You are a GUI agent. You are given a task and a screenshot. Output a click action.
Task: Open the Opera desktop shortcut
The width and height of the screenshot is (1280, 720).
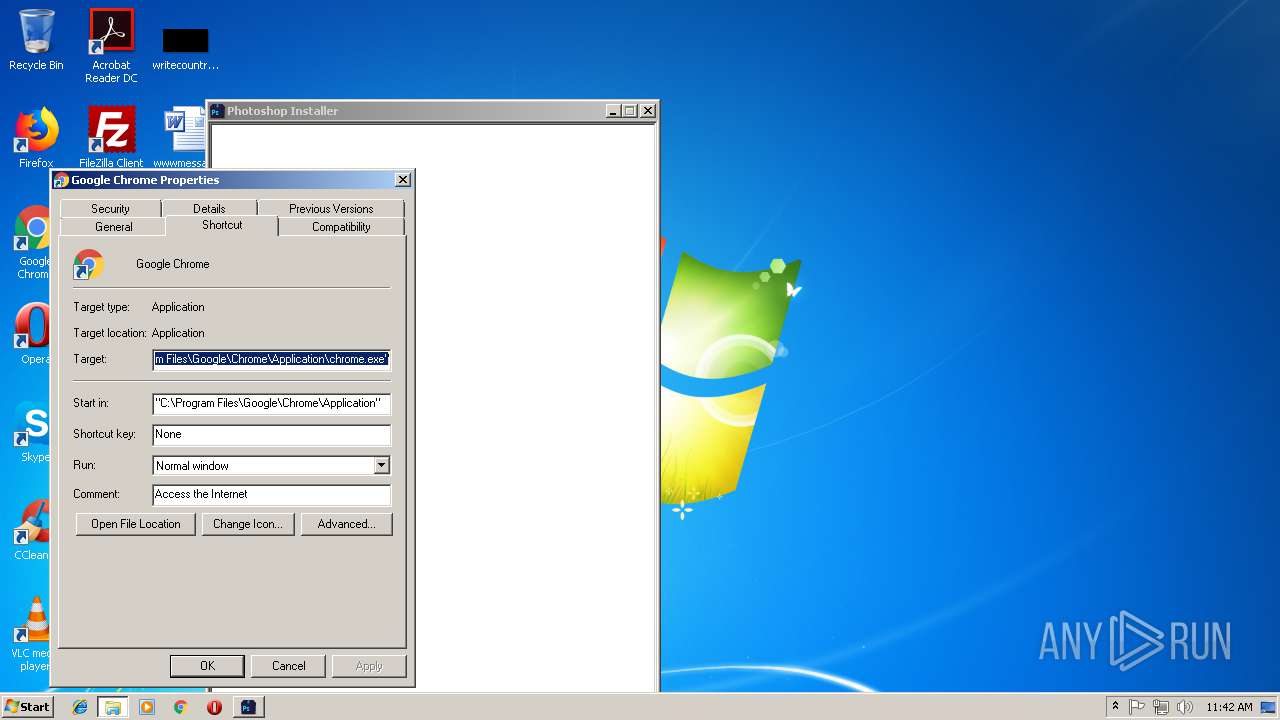(x=33, y=333)
